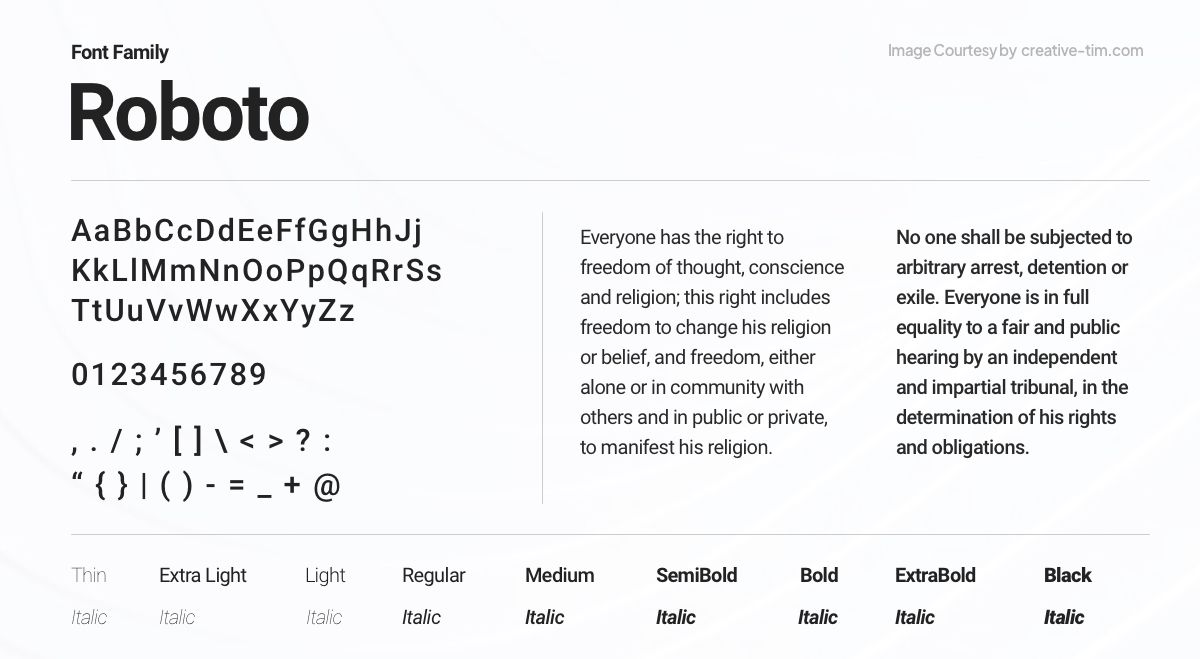Select the Black weight label
Image resolution: width=1200 pixels, height=659 pixels.
click(1067, 575)
